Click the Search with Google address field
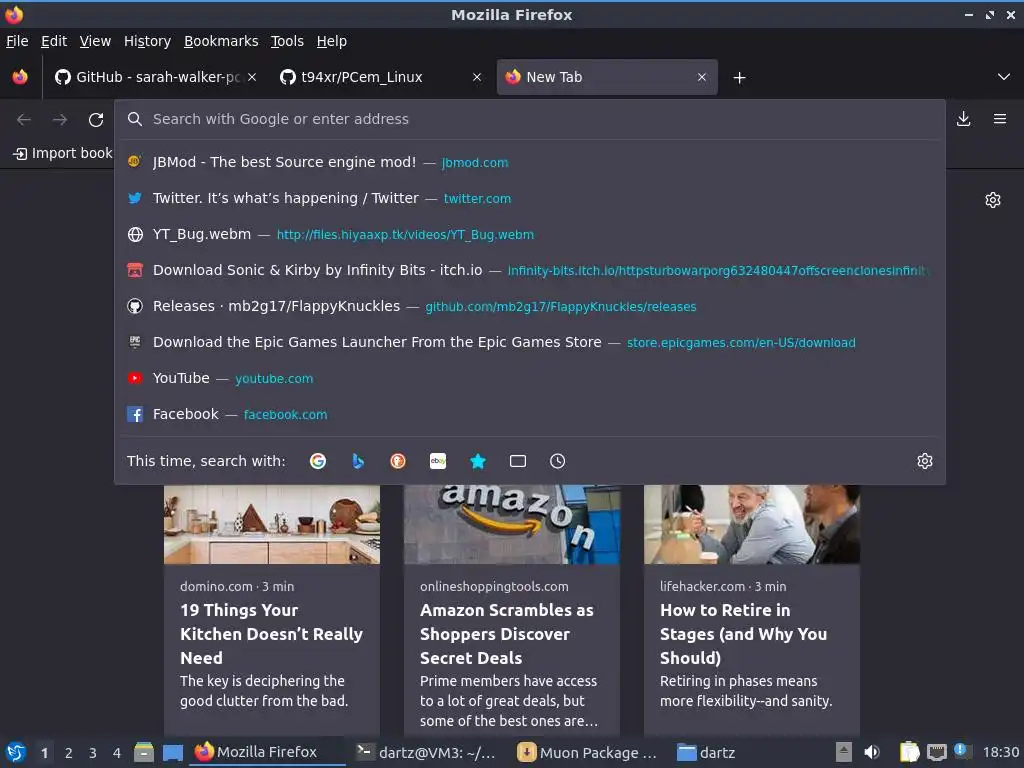The width and height of the screenshot is (1024, 768). 530,119
